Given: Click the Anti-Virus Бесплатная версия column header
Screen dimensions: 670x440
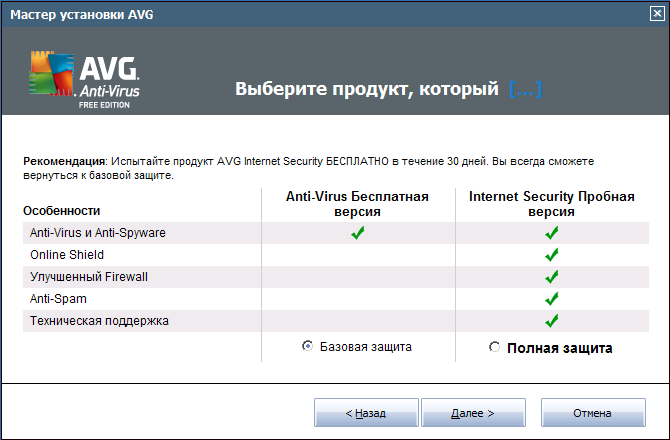Looking at the screenshot, I should (357, 204).
